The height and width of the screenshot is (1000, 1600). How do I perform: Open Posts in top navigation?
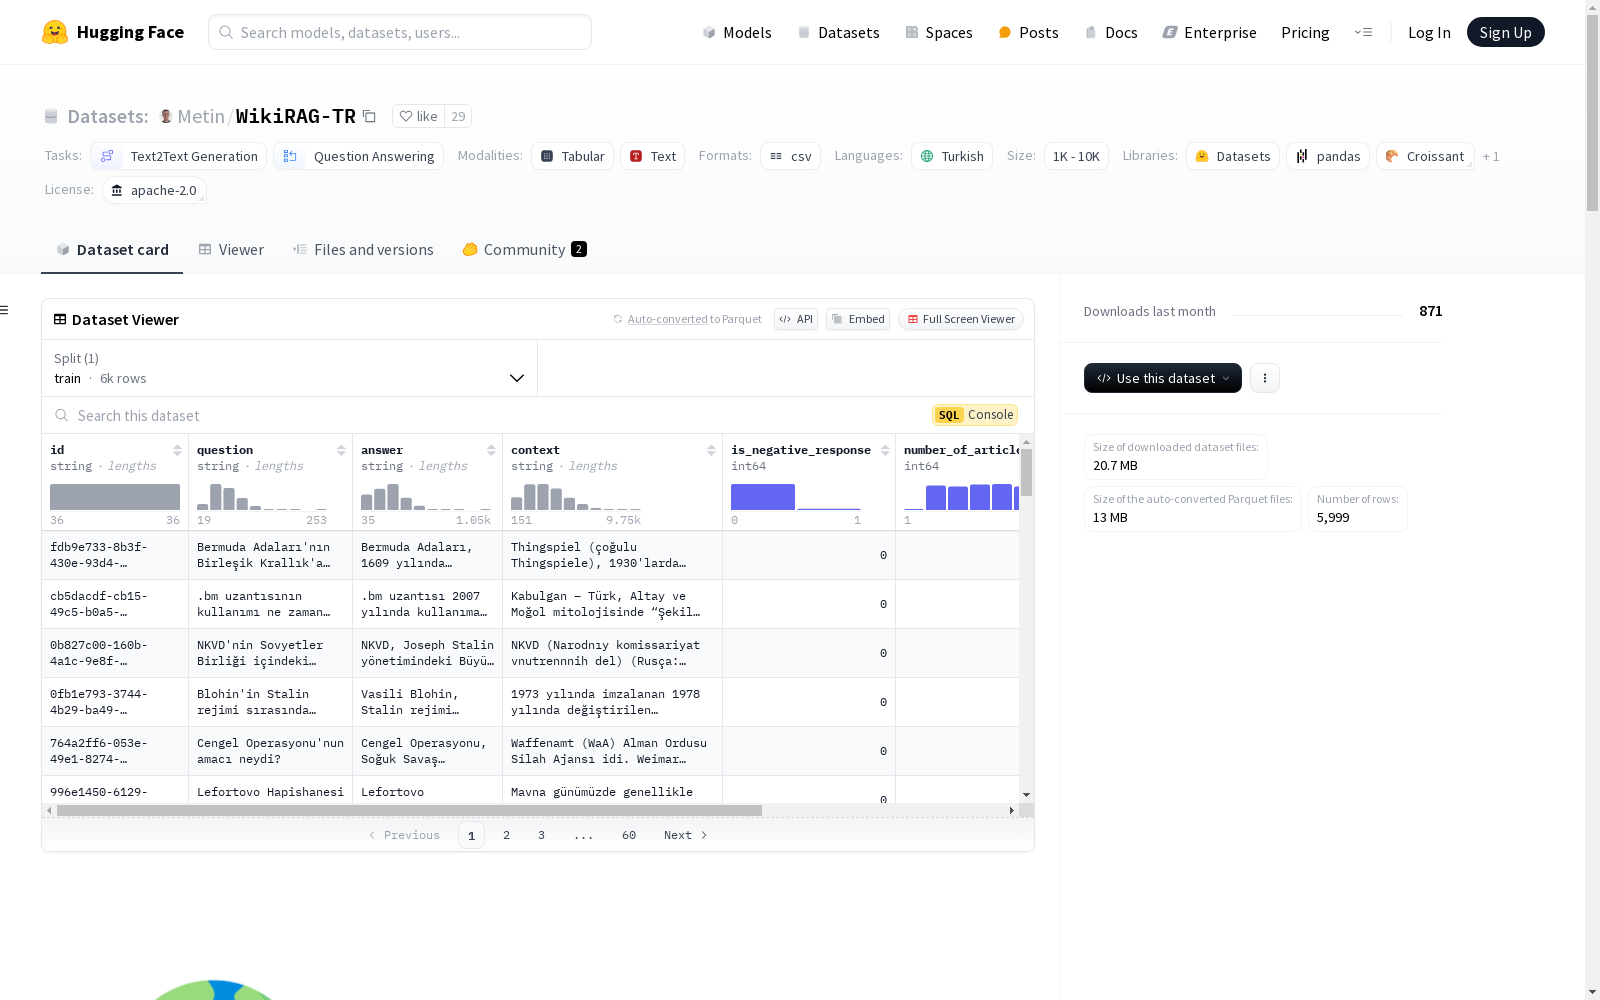pyautogui.click(x=1028, y=32)
